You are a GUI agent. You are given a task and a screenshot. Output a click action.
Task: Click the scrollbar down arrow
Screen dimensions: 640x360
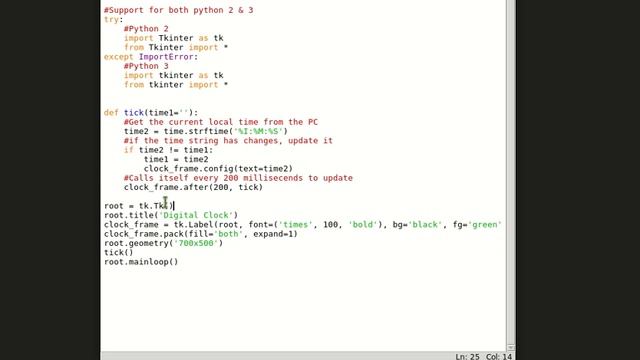pos(511,347)
